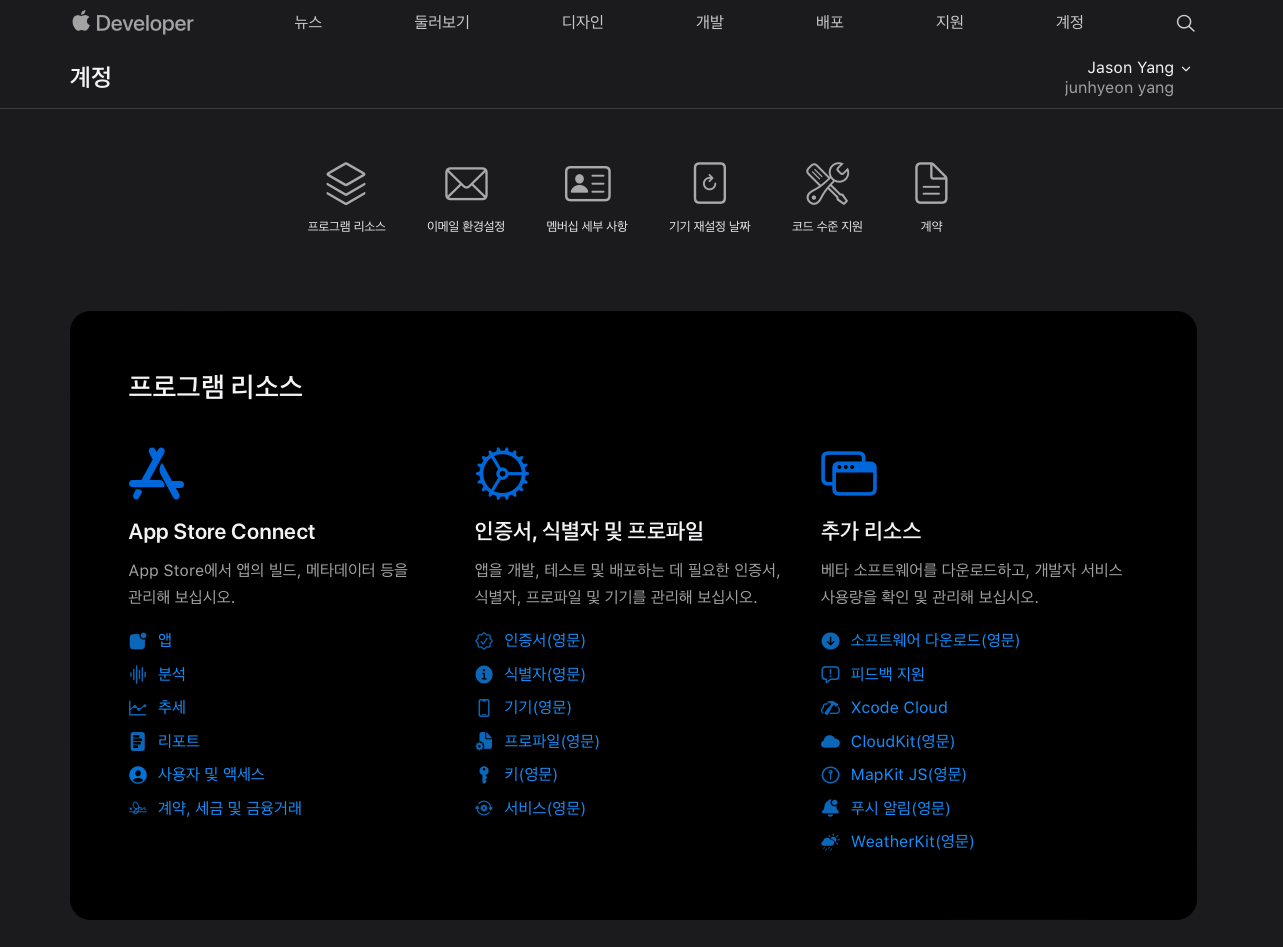This screenshot has width=1283, height=947.
Task: Open the 피드백 지원 link
Action: 888,674
